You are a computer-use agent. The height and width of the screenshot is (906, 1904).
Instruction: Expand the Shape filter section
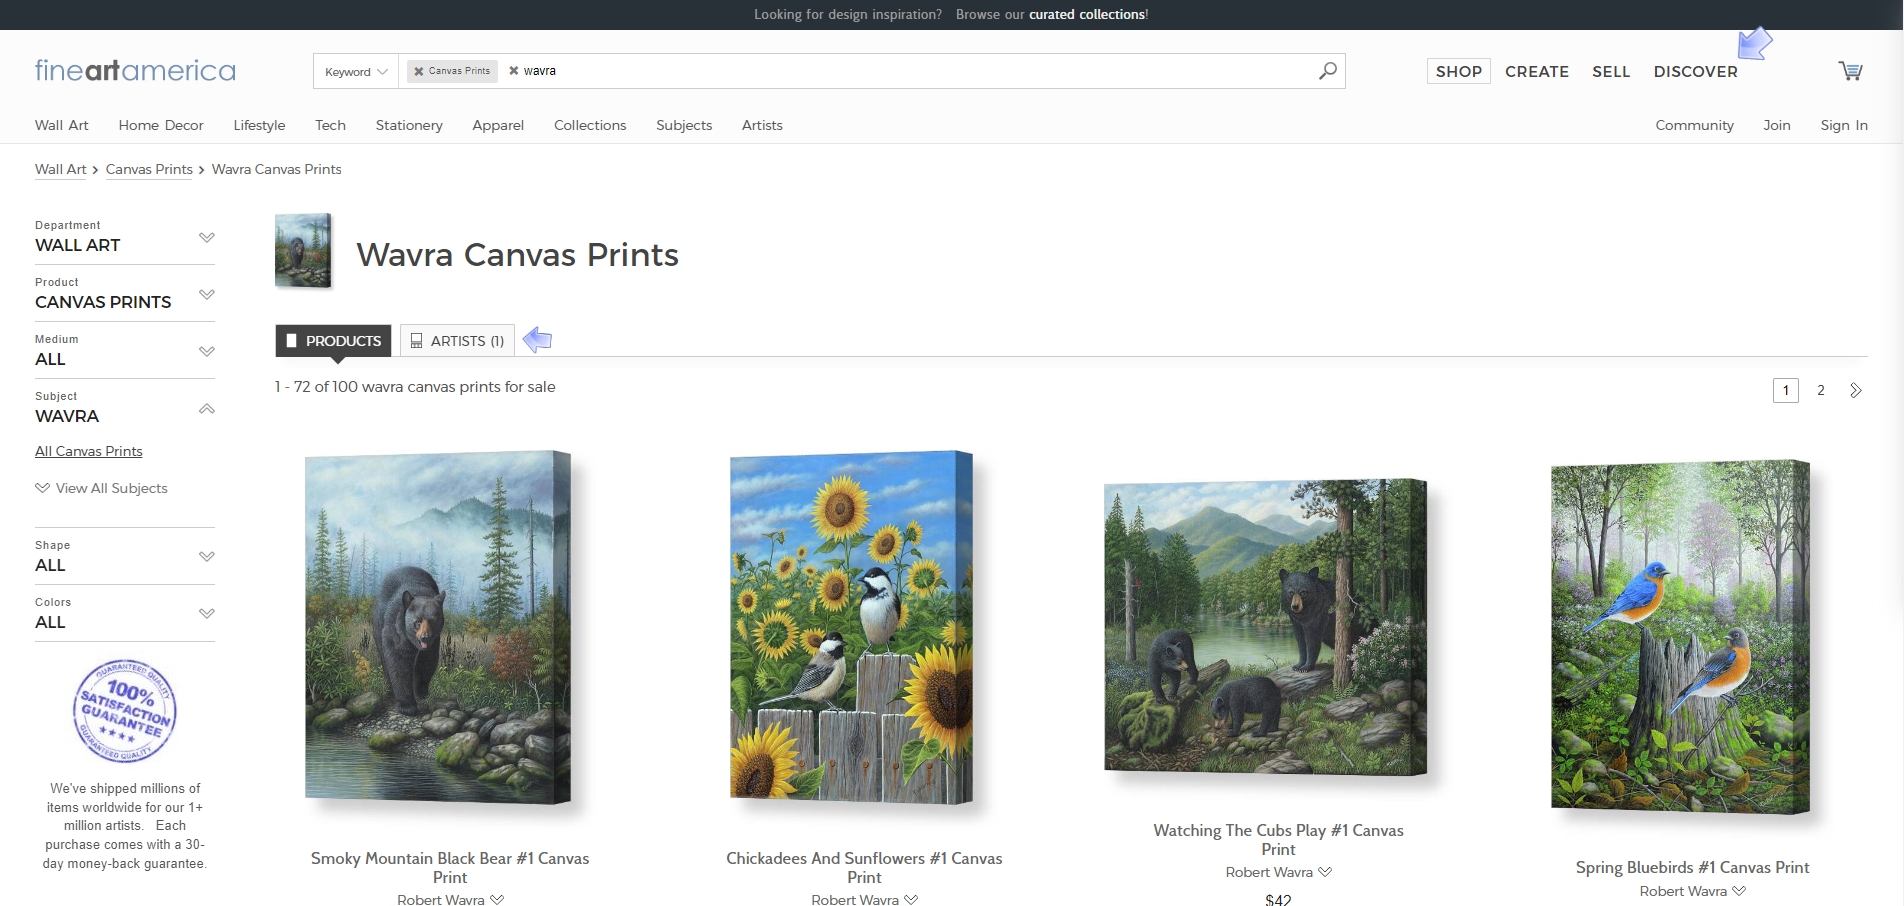[125, 556]
